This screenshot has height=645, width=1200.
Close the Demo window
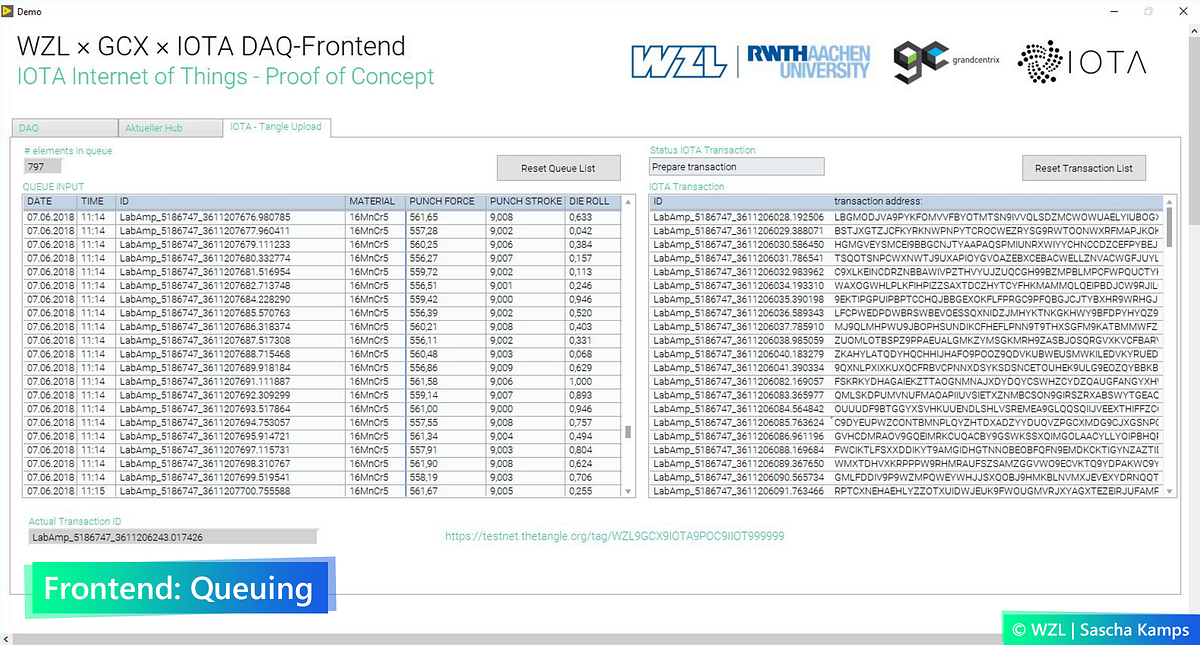point(1182,9)
